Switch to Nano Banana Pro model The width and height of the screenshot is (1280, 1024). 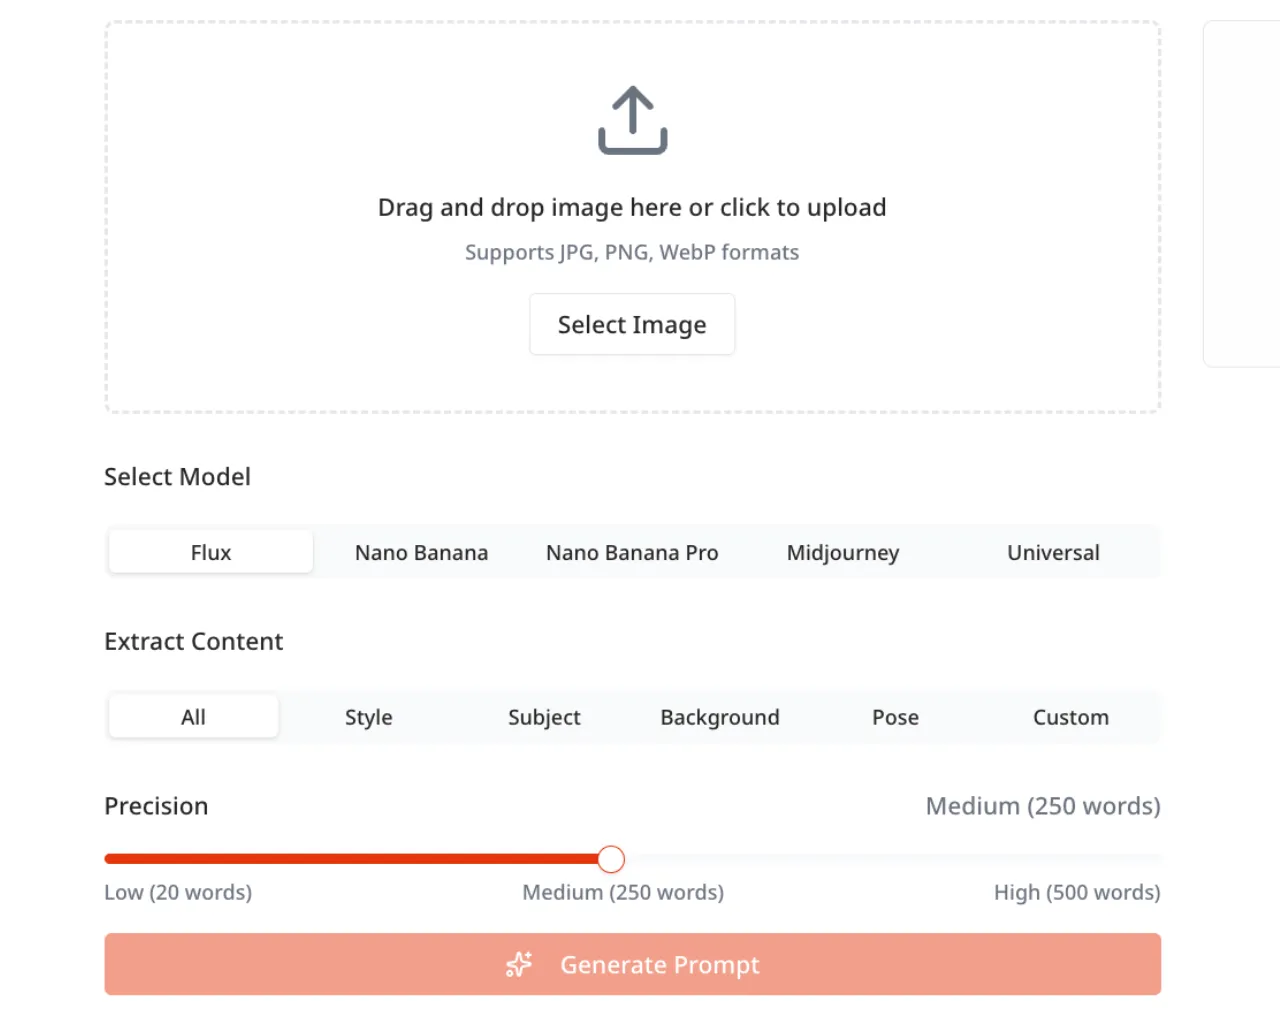tap(632, 552)
